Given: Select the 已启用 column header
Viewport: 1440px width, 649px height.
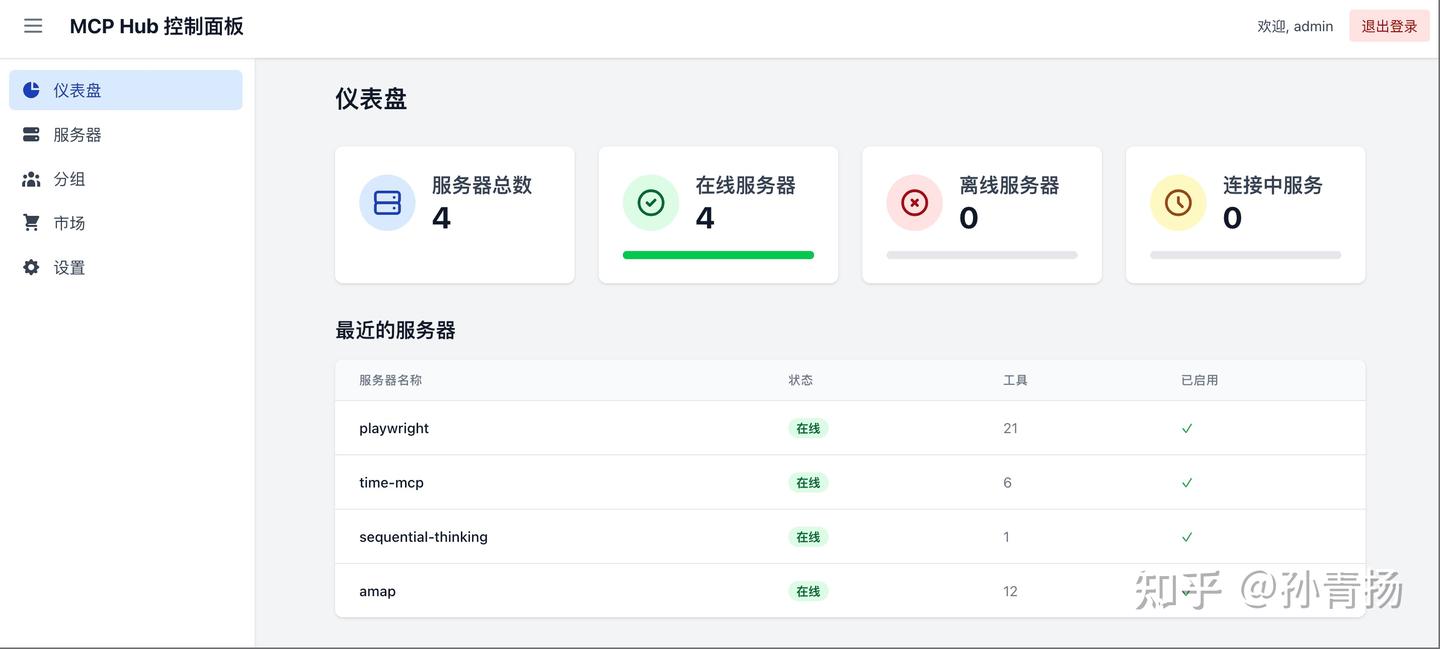Looking at the screenshot, I should coord(1200,380).
